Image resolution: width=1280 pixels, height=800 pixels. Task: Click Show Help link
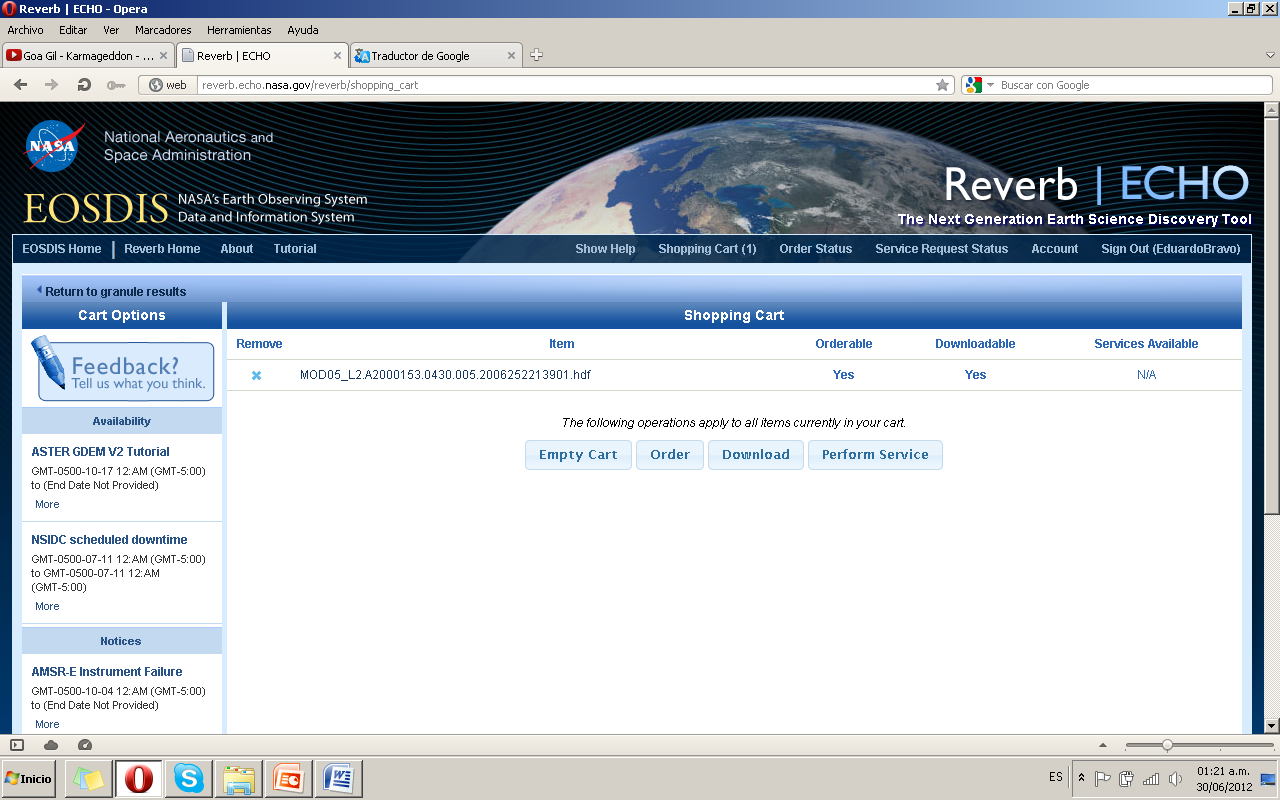605,249
